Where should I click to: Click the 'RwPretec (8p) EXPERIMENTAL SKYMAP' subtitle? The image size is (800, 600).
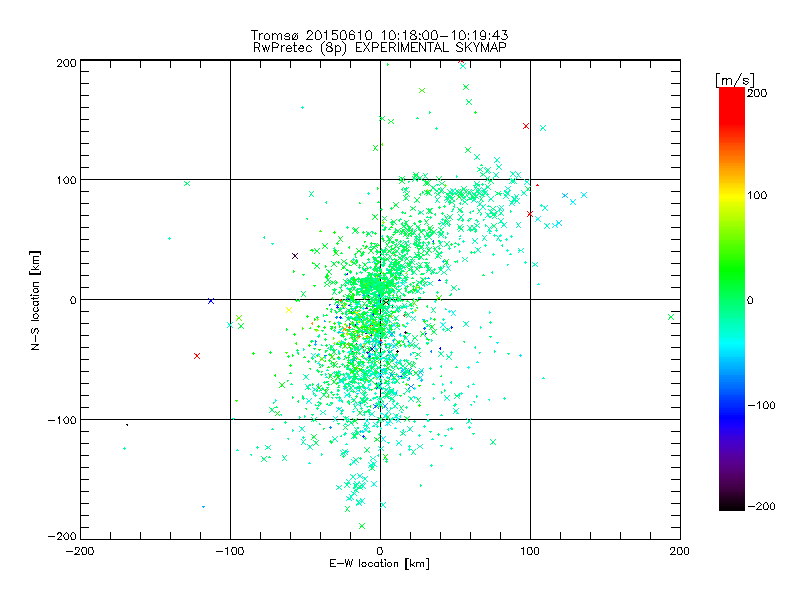tap(380, 47)
